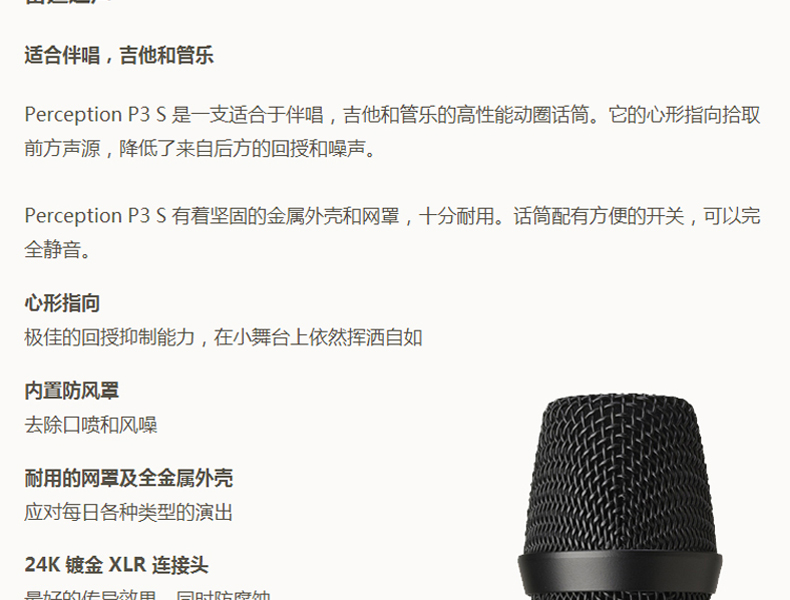Click the 内置防风罩 feature heading
This screenshot has width=790, height=600.
(72, 391)
